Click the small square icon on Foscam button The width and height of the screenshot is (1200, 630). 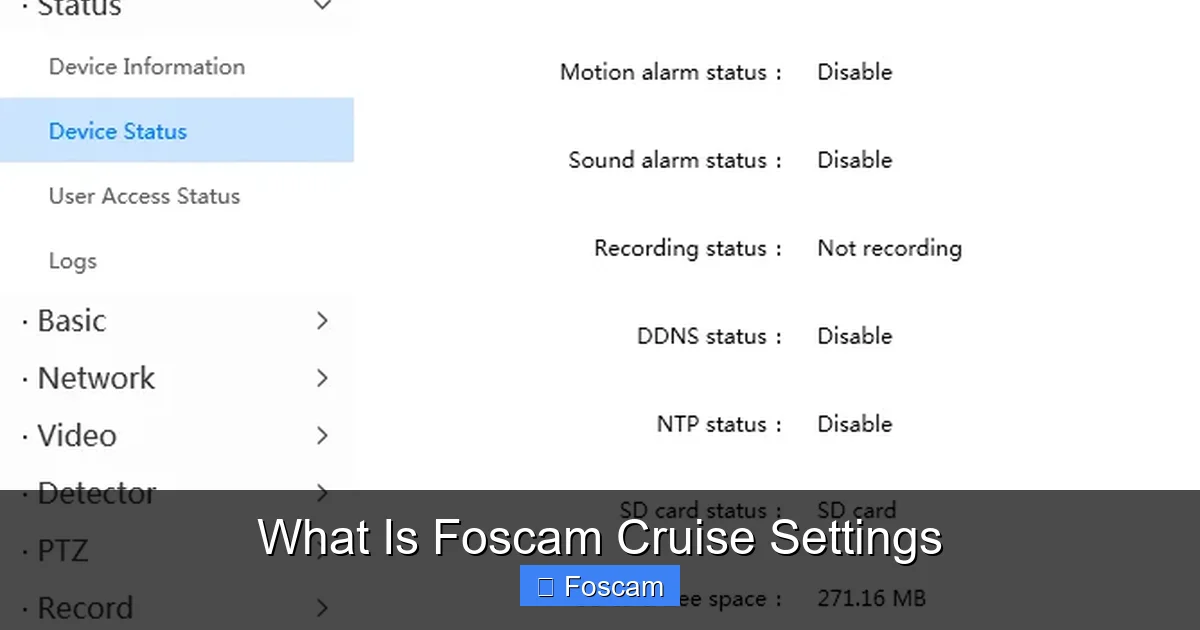point(545,586)
